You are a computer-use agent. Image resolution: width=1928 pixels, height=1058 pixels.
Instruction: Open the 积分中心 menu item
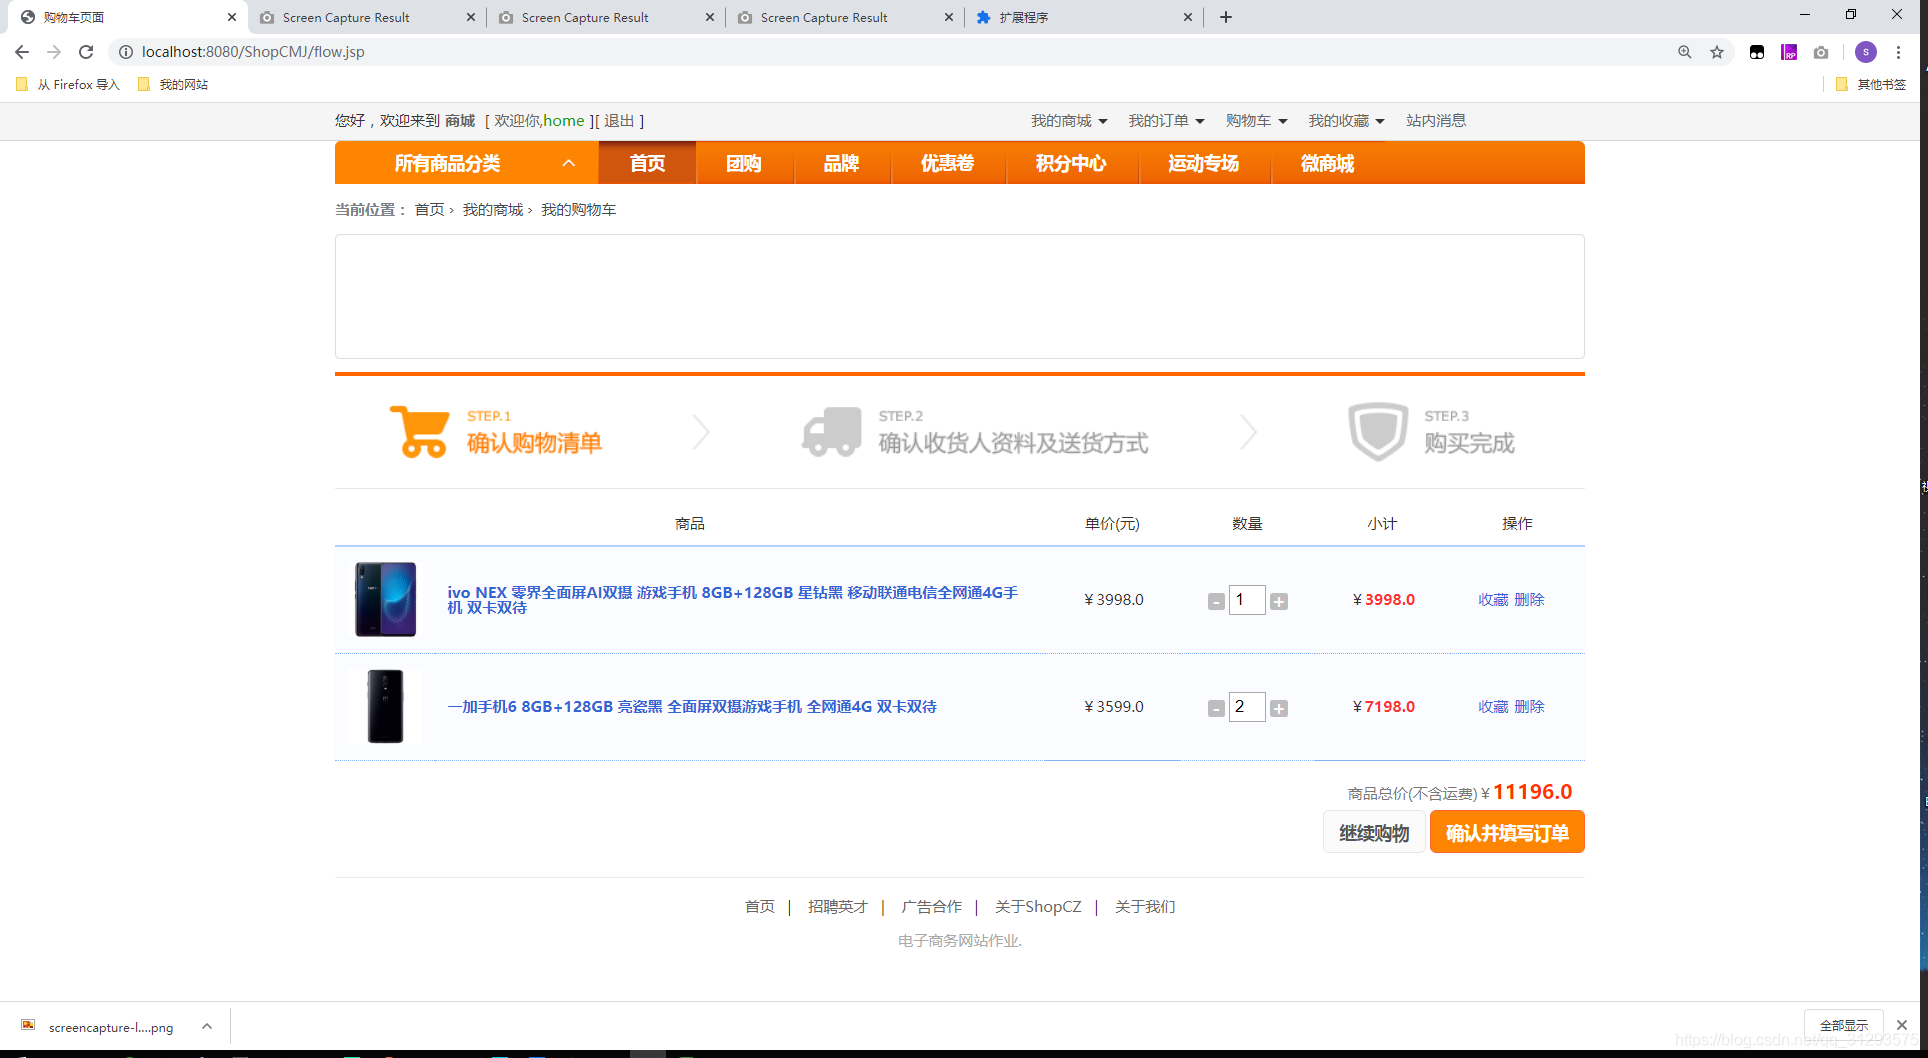(1072, 163)
